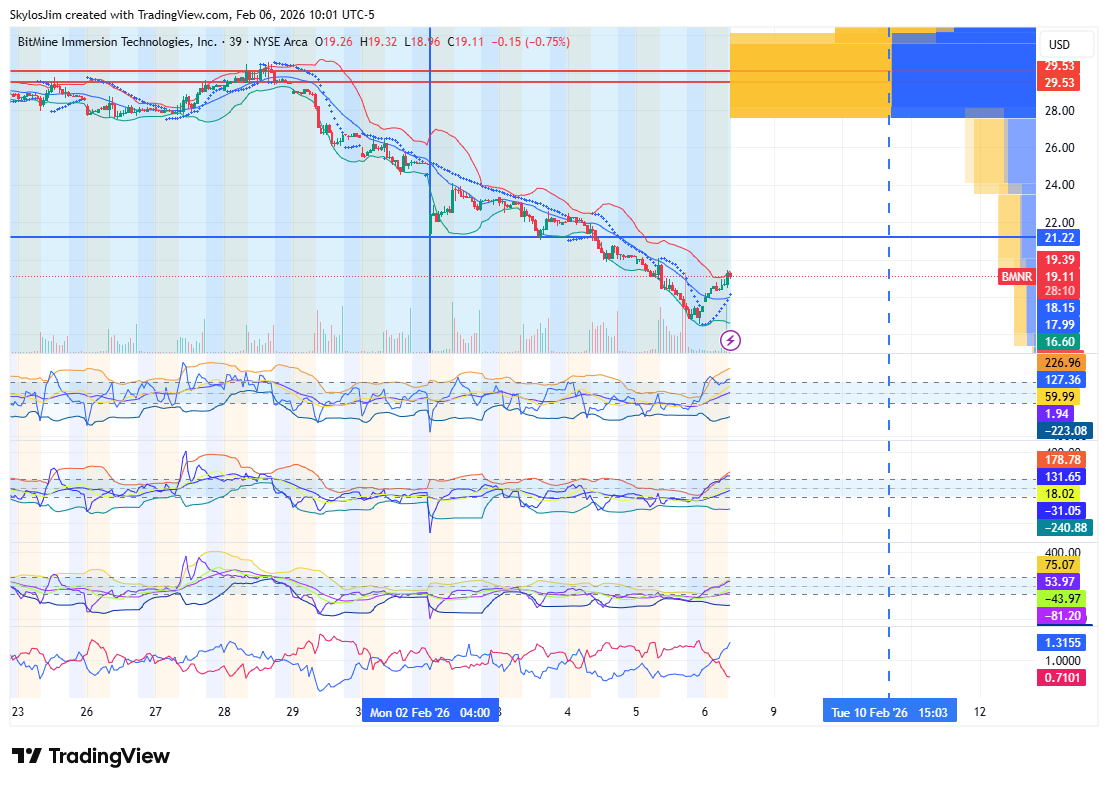Click the blue 1.3155 ratio label
1108x786 pixels.
click(x=1062, y=643)
